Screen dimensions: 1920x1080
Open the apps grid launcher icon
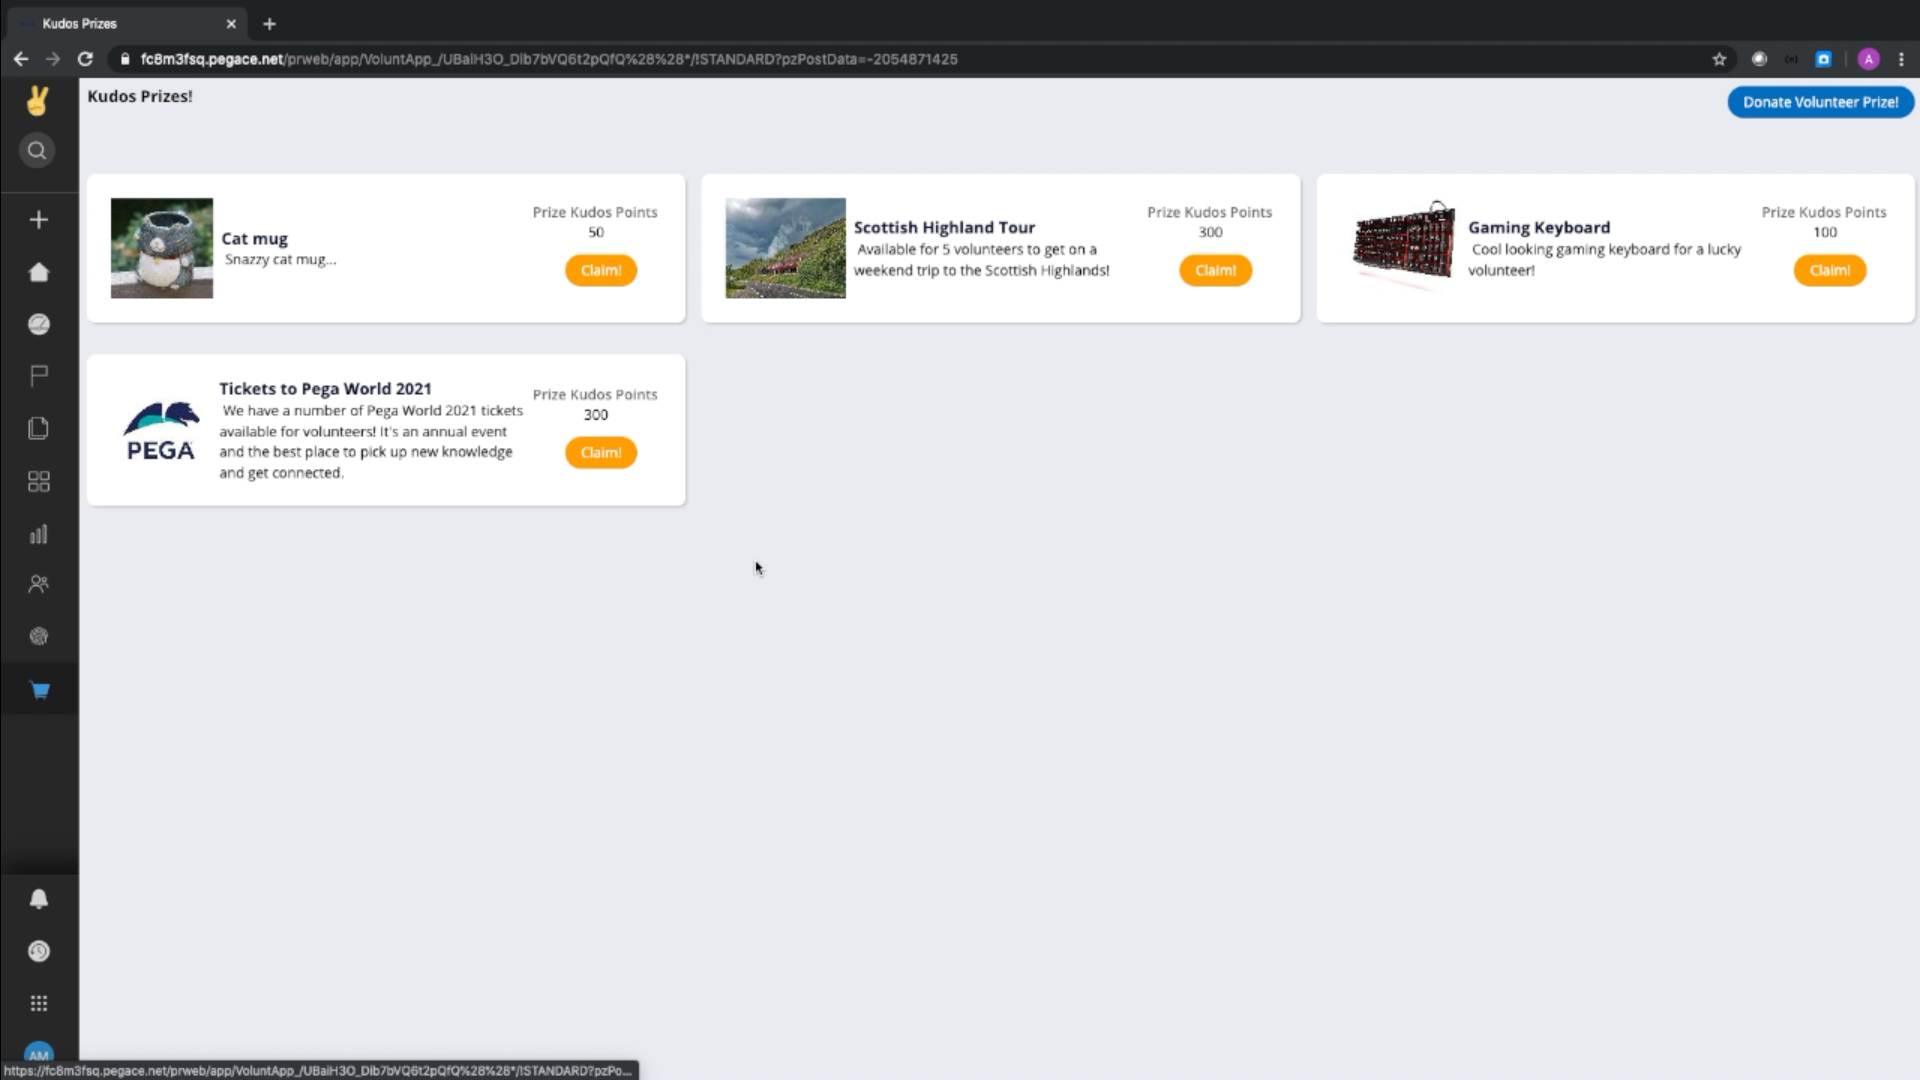[38, 1003]
